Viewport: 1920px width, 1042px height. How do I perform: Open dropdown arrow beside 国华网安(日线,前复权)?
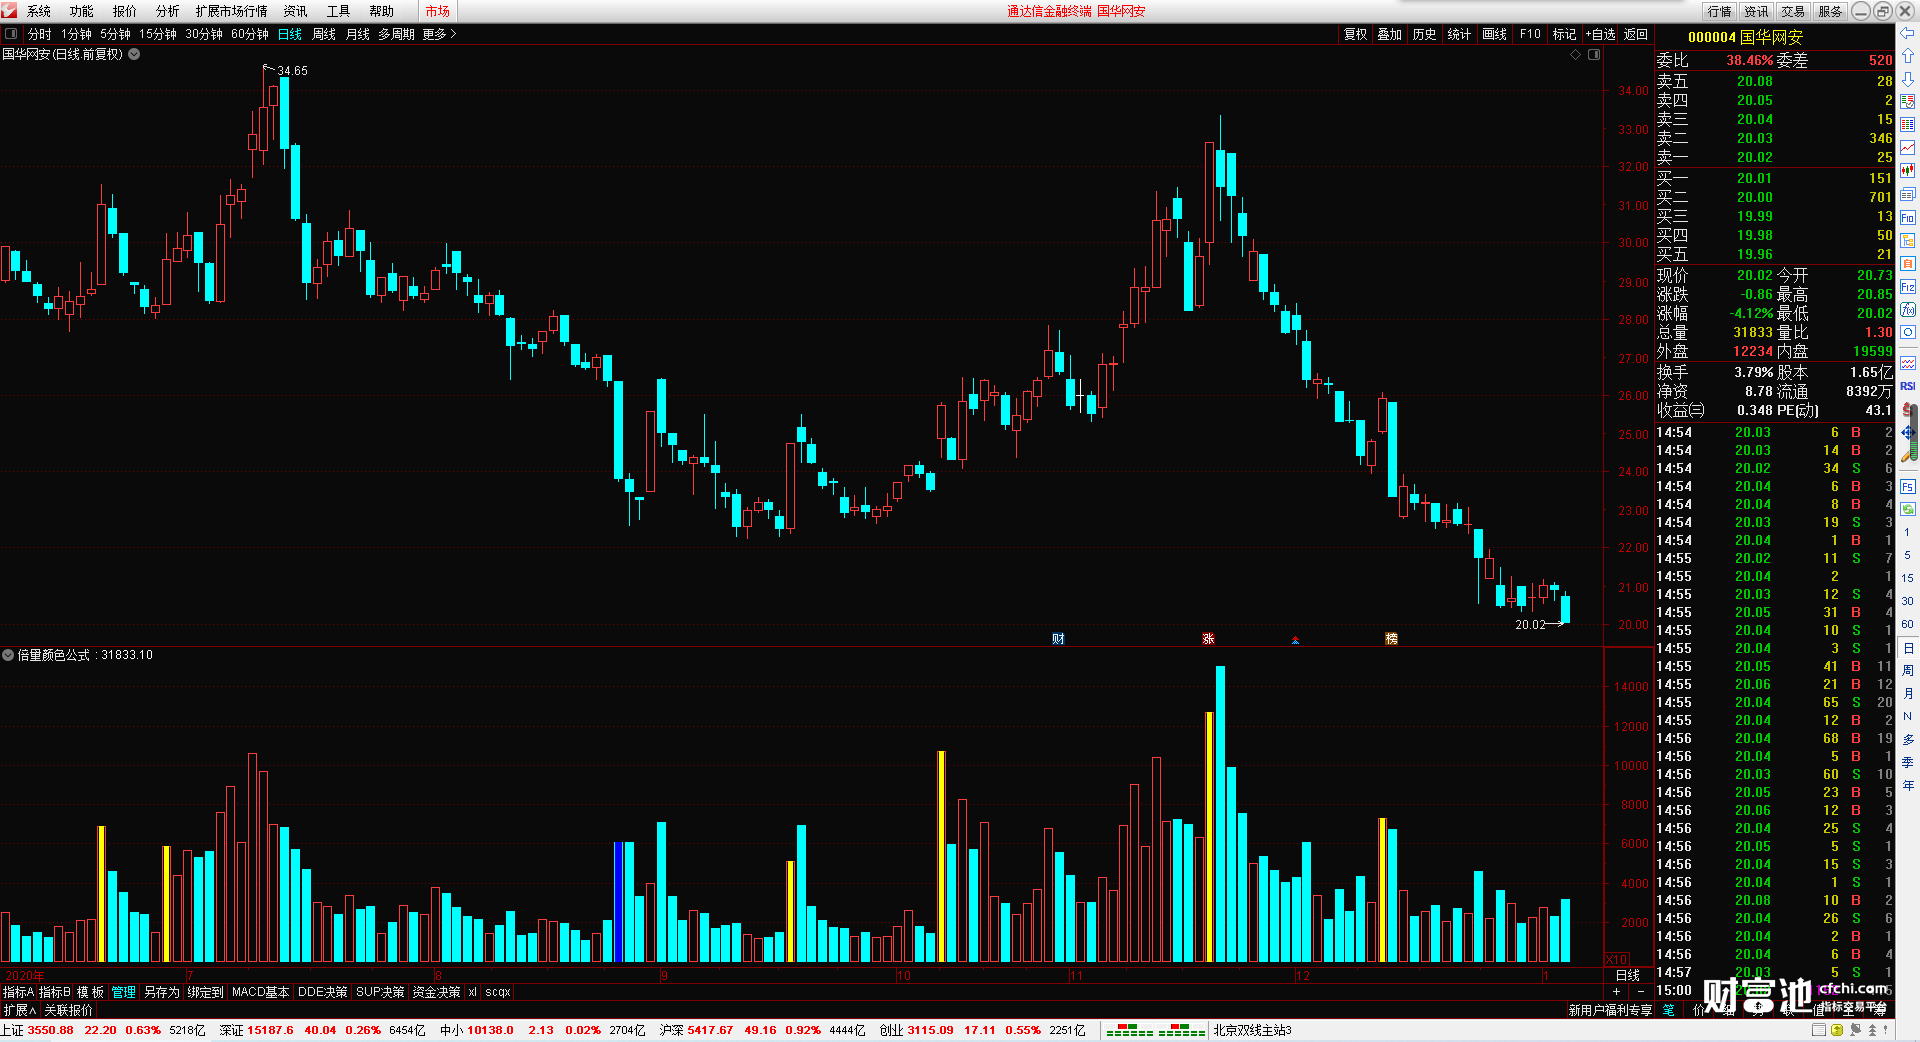pyautogui.click(x=134, y=54)
